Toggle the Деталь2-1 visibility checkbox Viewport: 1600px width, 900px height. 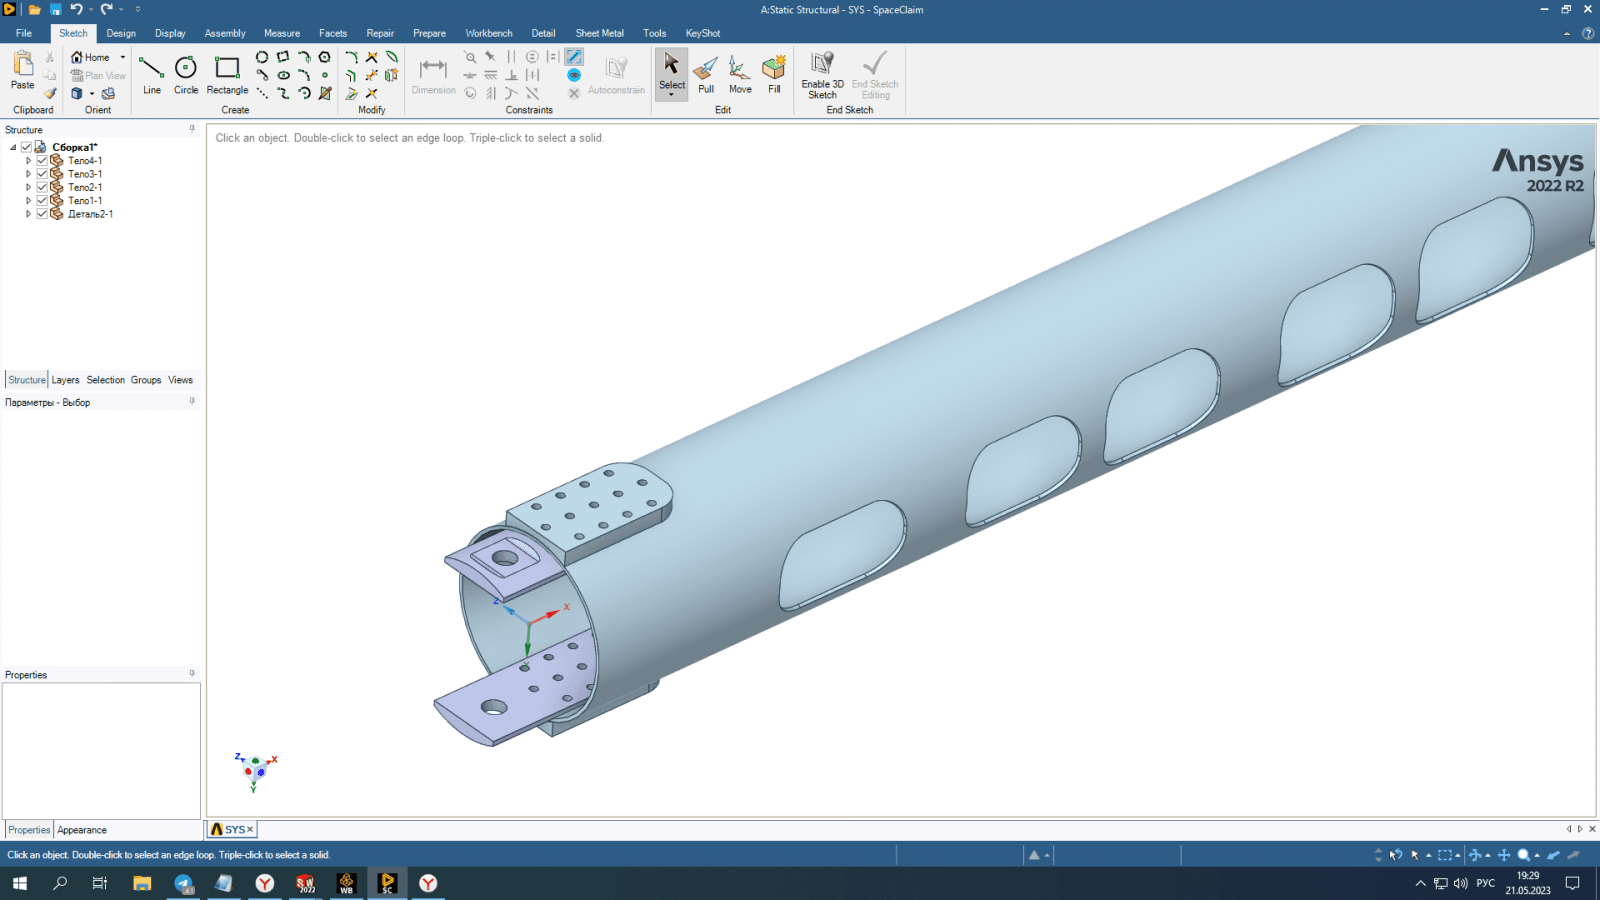(x=42, y=214)
